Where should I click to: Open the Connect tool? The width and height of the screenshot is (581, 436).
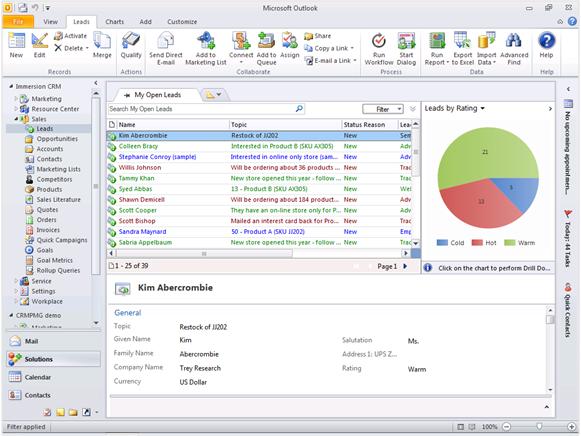pos(241,48)
